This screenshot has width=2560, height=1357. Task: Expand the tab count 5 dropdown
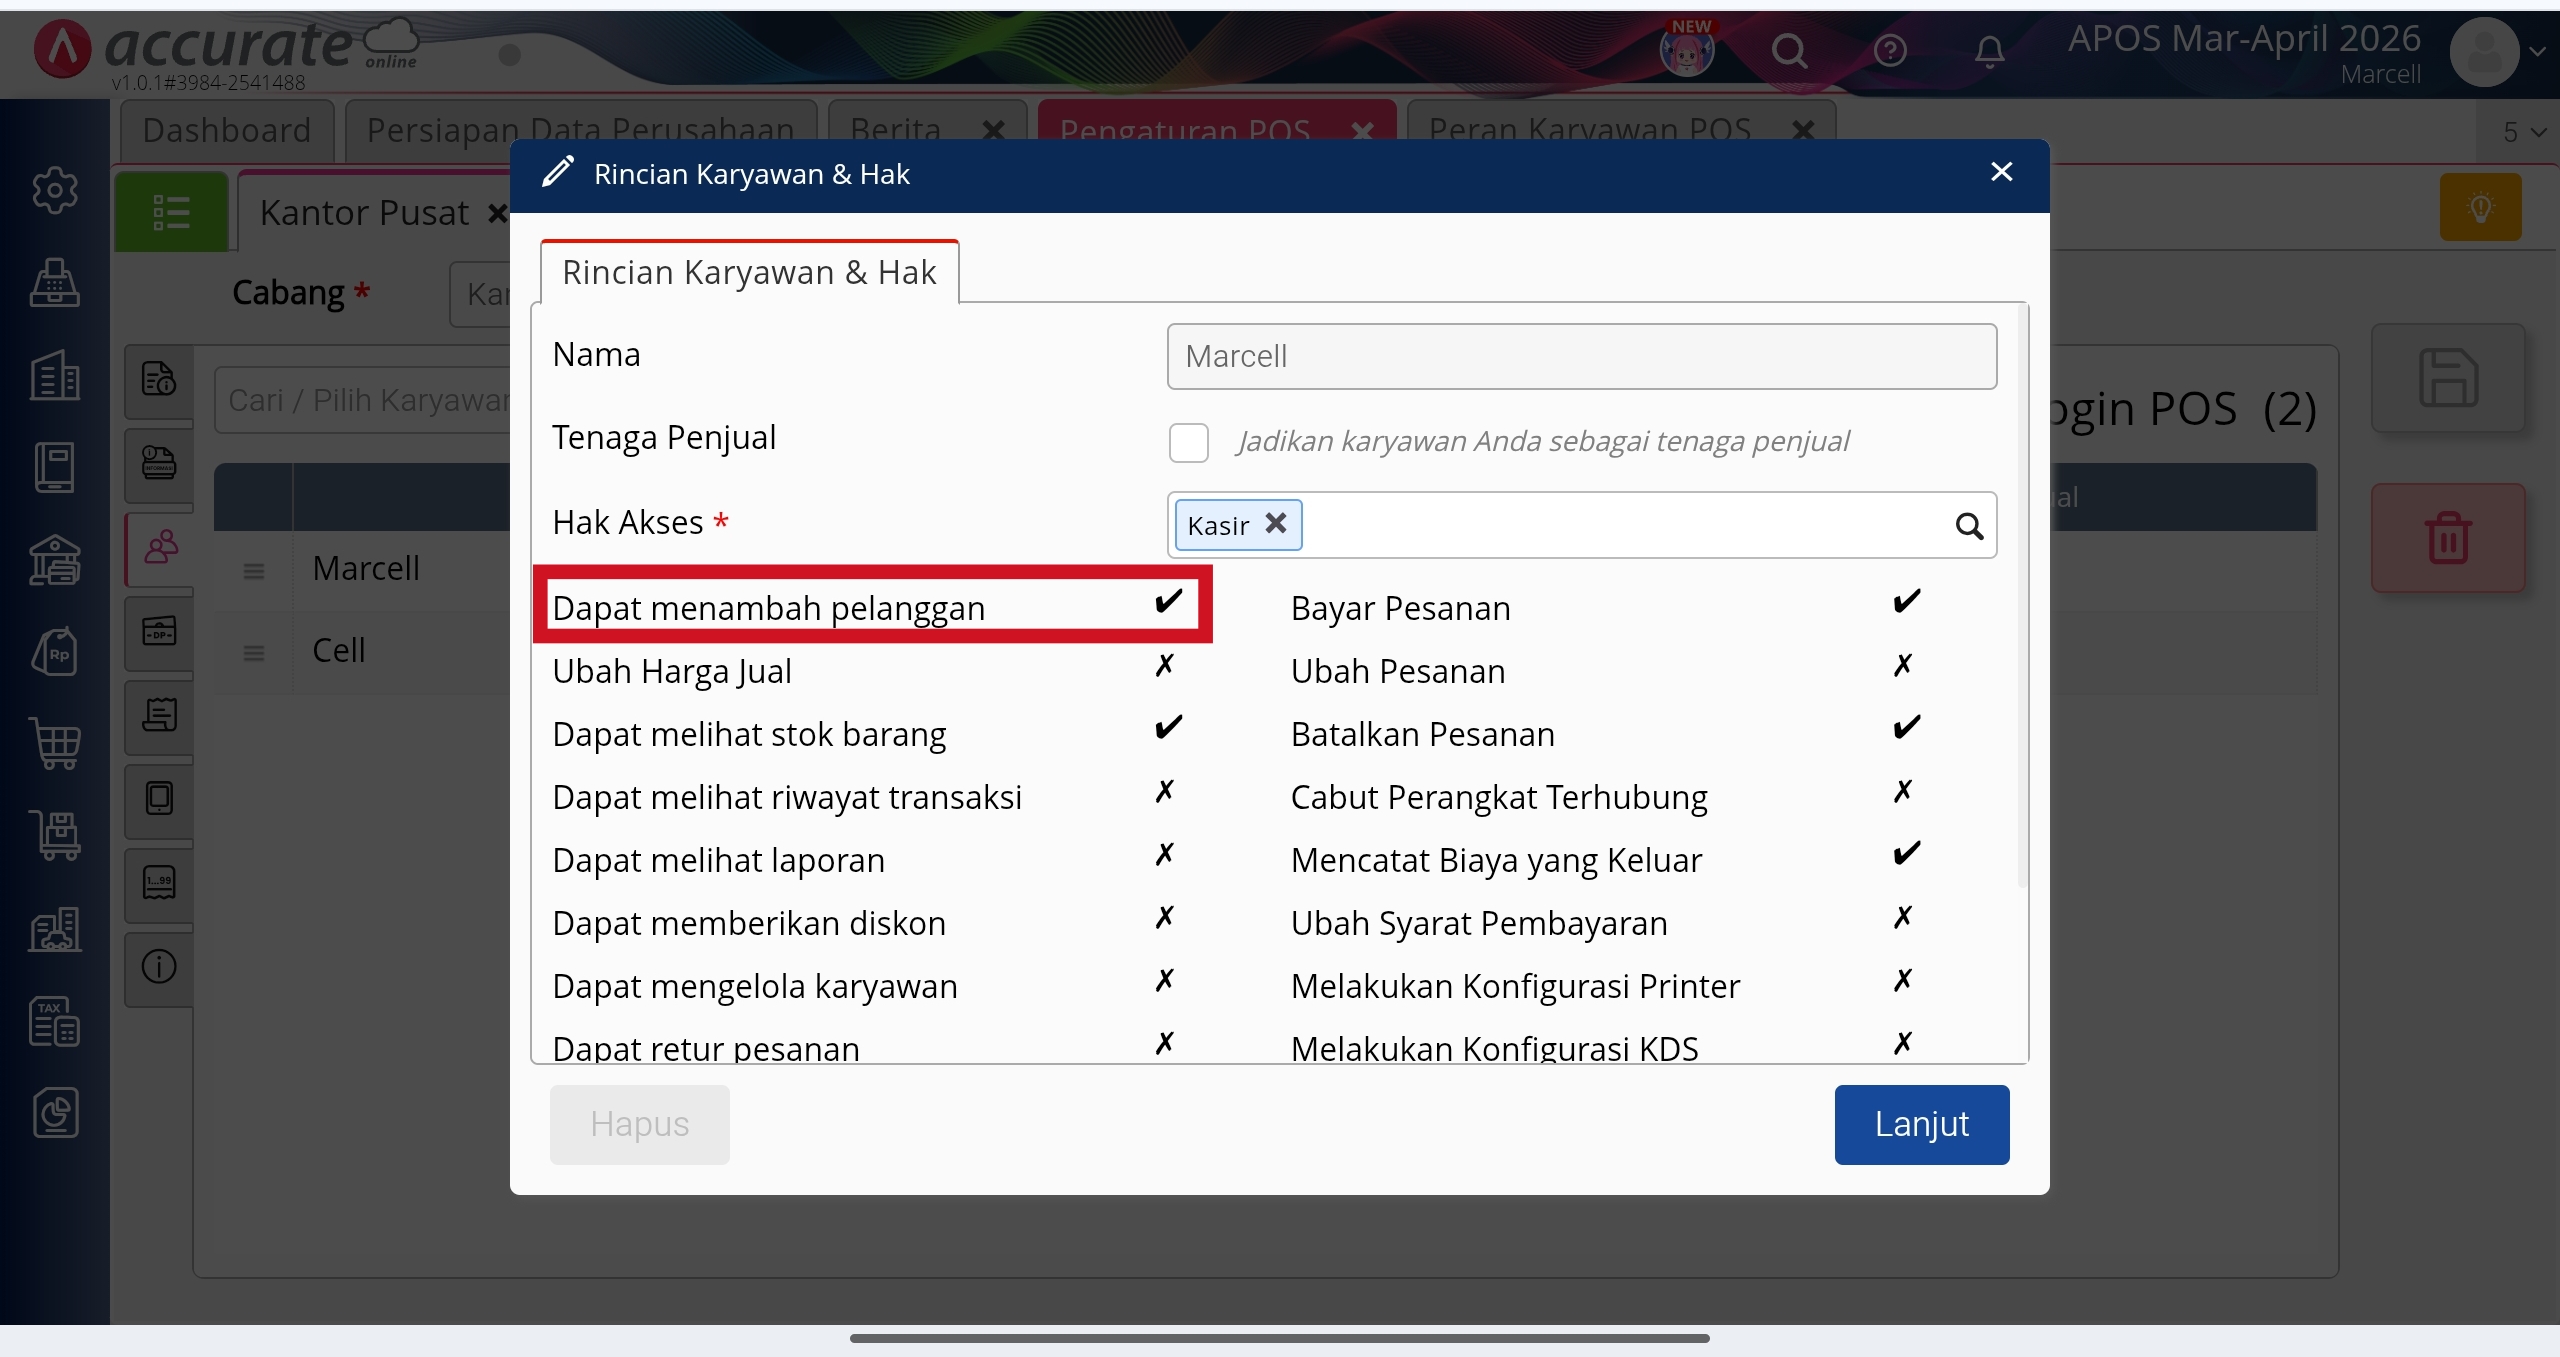click(2524, 132)
